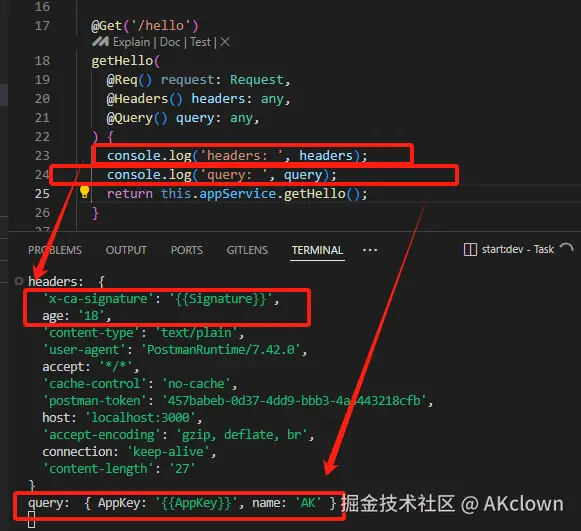Image resolution: width=581 pixels, height=531 pixels.
Task: Click the CodeLens close X icon
Action: [x=225, y=42]
